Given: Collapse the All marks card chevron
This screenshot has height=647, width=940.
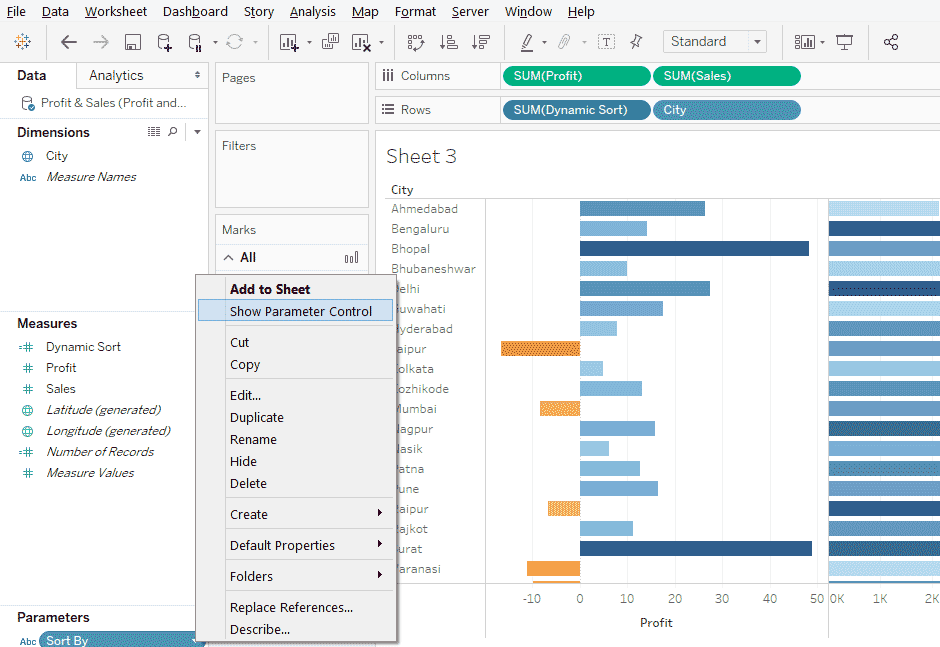Looking at the screenshot, I should point(228,258).
